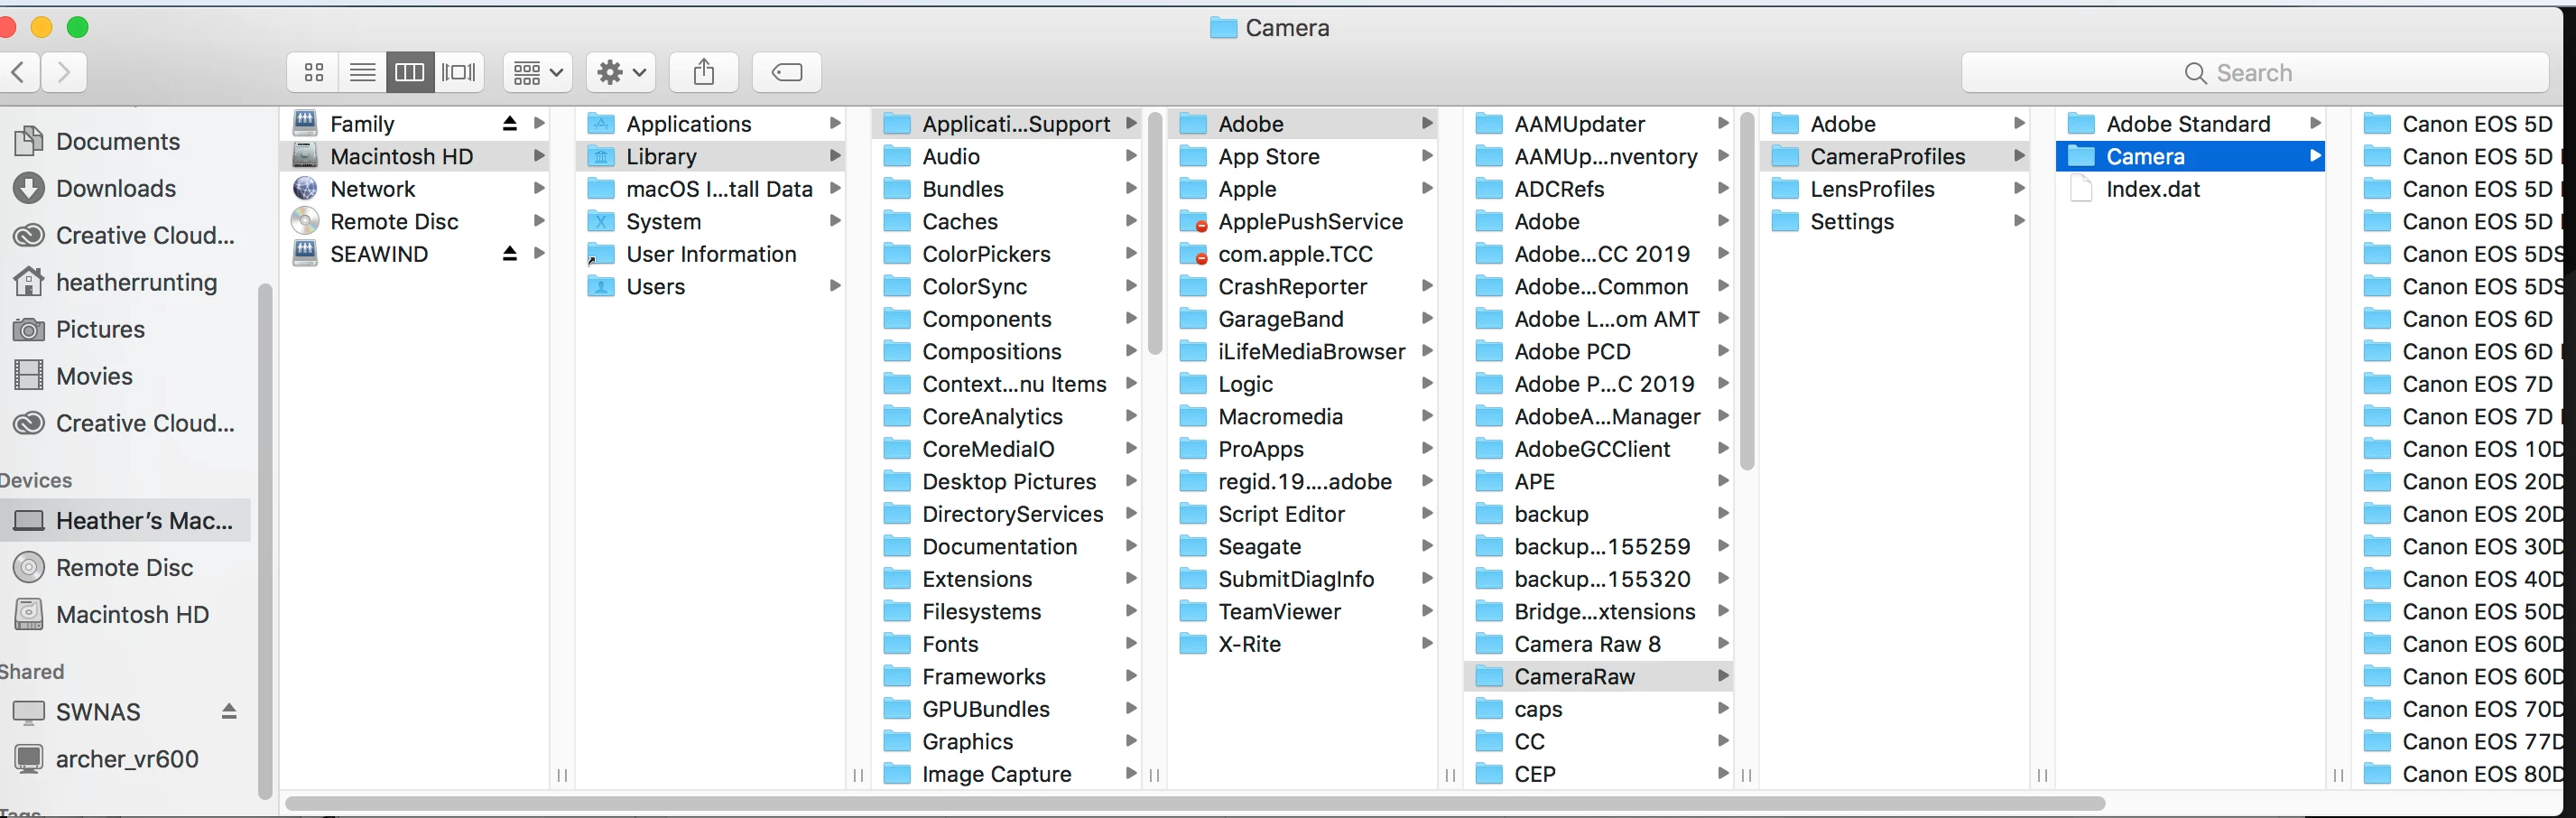2576x818 pixels.
Task: Open the arrange/group items dropdown
Action: (x=537, y=72)
